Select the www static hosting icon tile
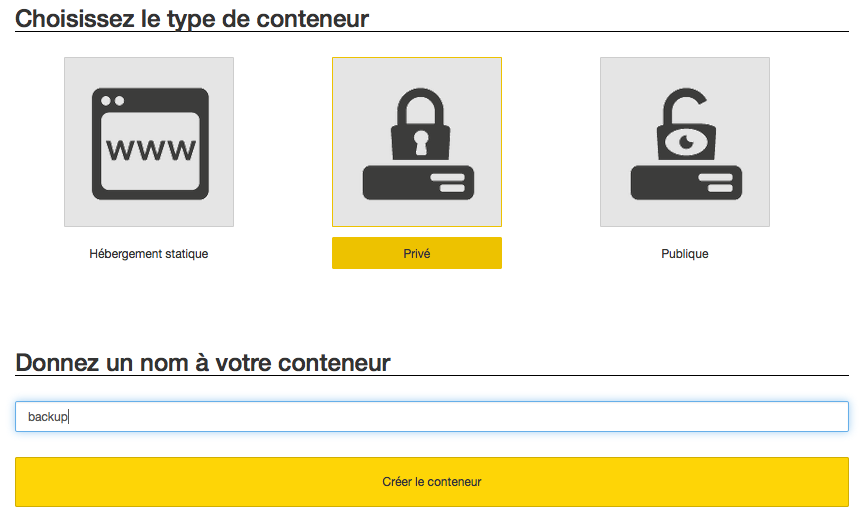862x515 pixels. tap(149, 142)
